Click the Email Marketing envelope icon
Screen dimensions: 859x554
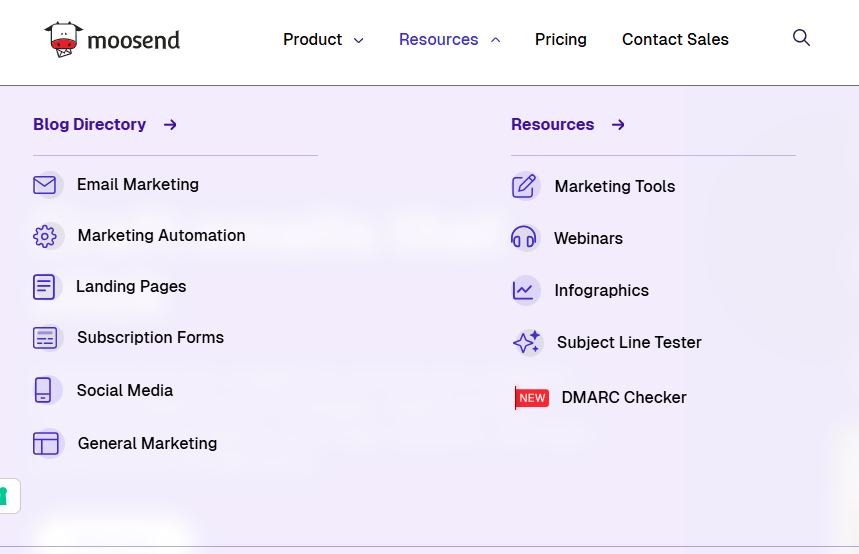point(45,185)
